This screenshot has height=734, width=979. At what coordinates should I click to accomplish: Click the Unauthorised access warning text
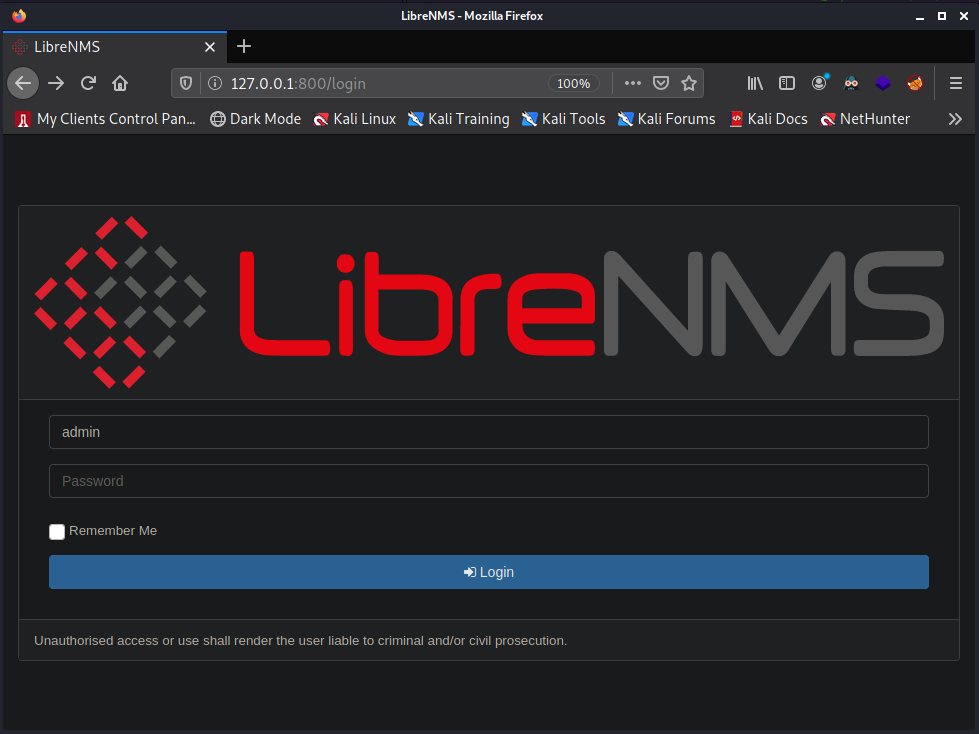(300, 640)
